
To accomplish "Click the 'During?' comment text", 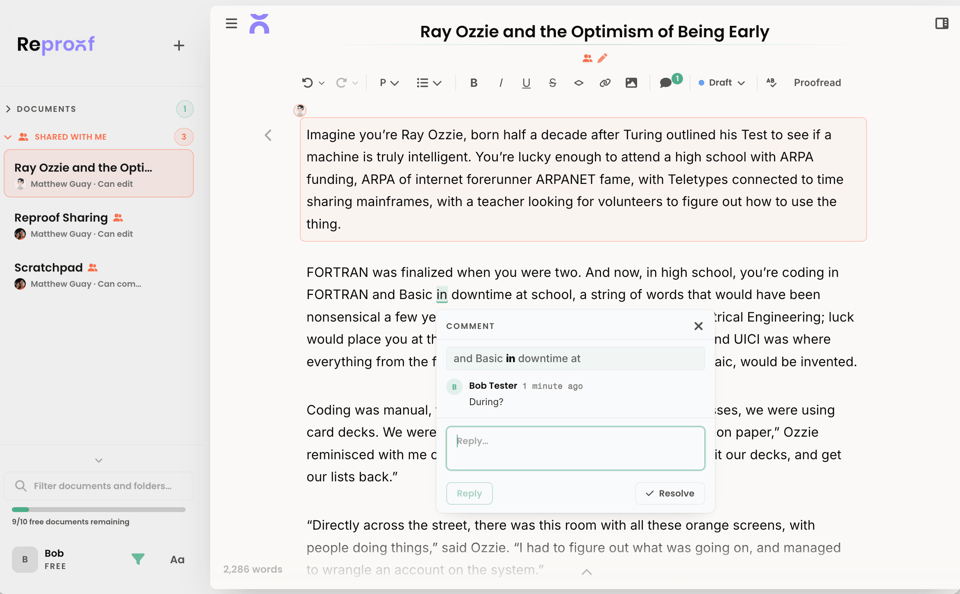I will (x=486, y=402).
